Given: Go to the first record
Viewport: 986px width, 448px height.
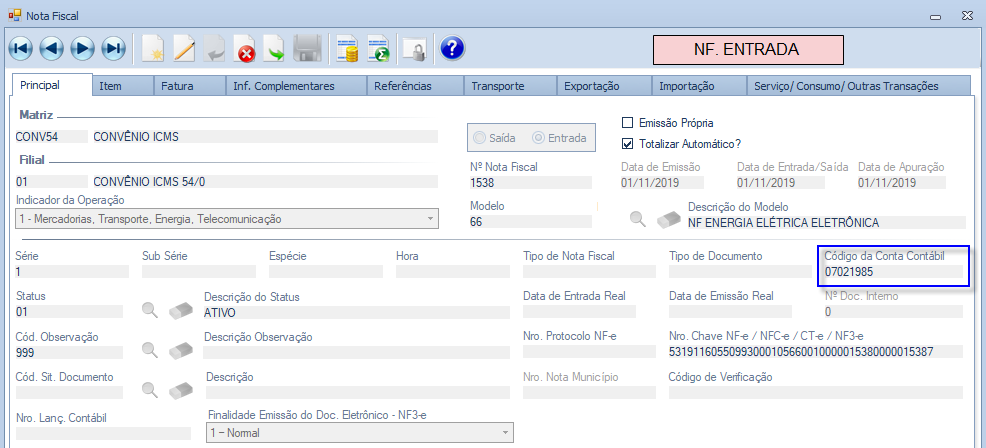Looking at the screenshot, I should (21, 48).
